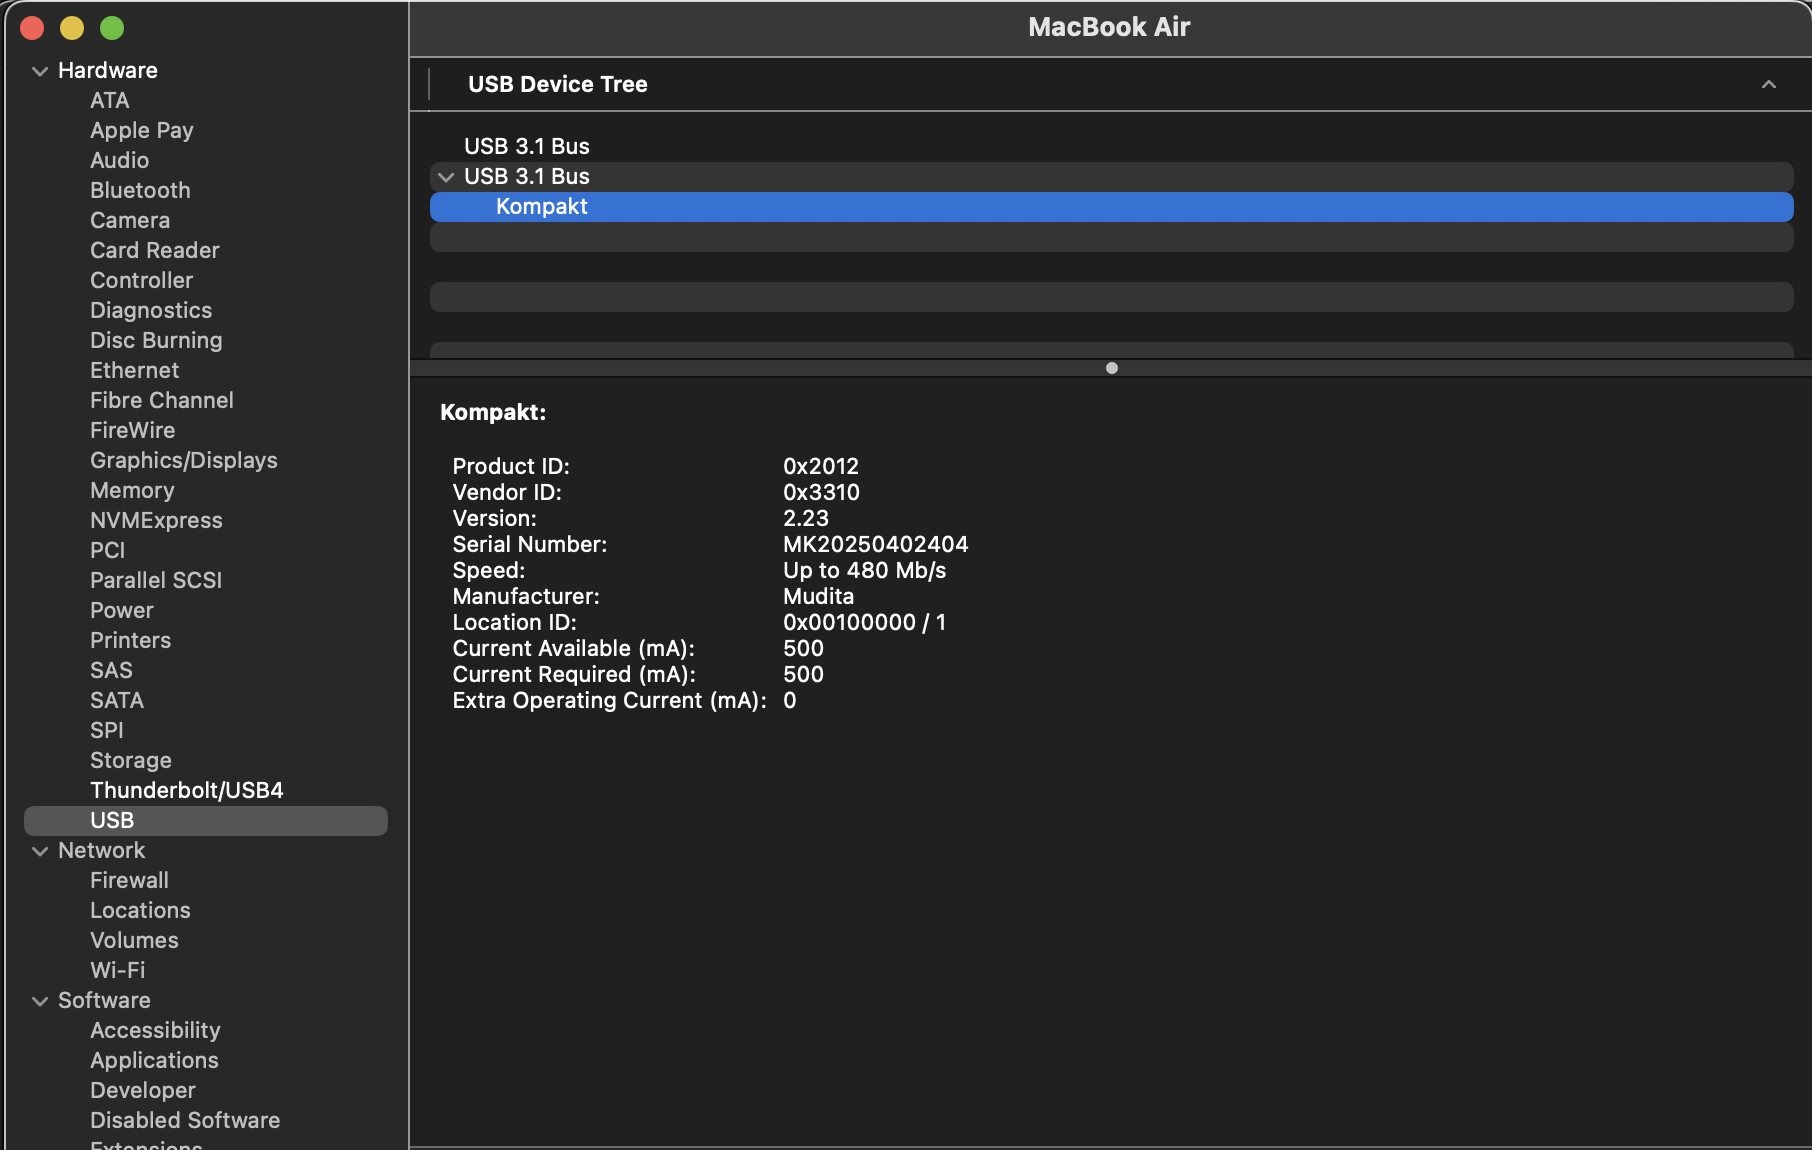Screen dimensions: 1812x1150
Task: Open Printers in the sidebar
Action: click(x=131, y=640)
